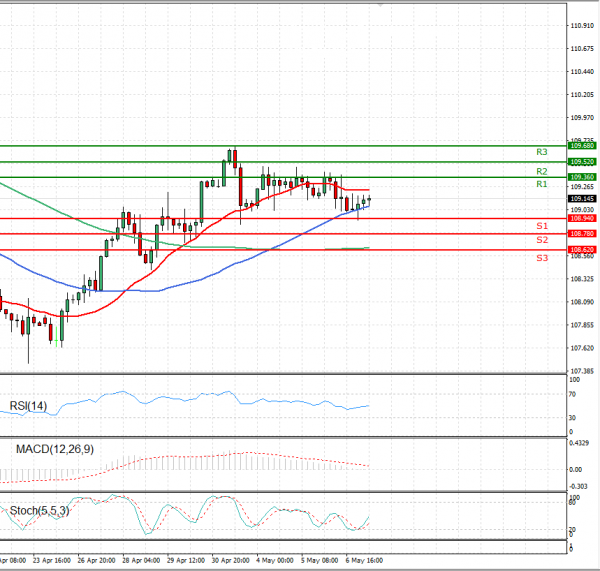Select the 109.360 green price tag
Viewport: 600px width, 571px height.
click(582, 177)
